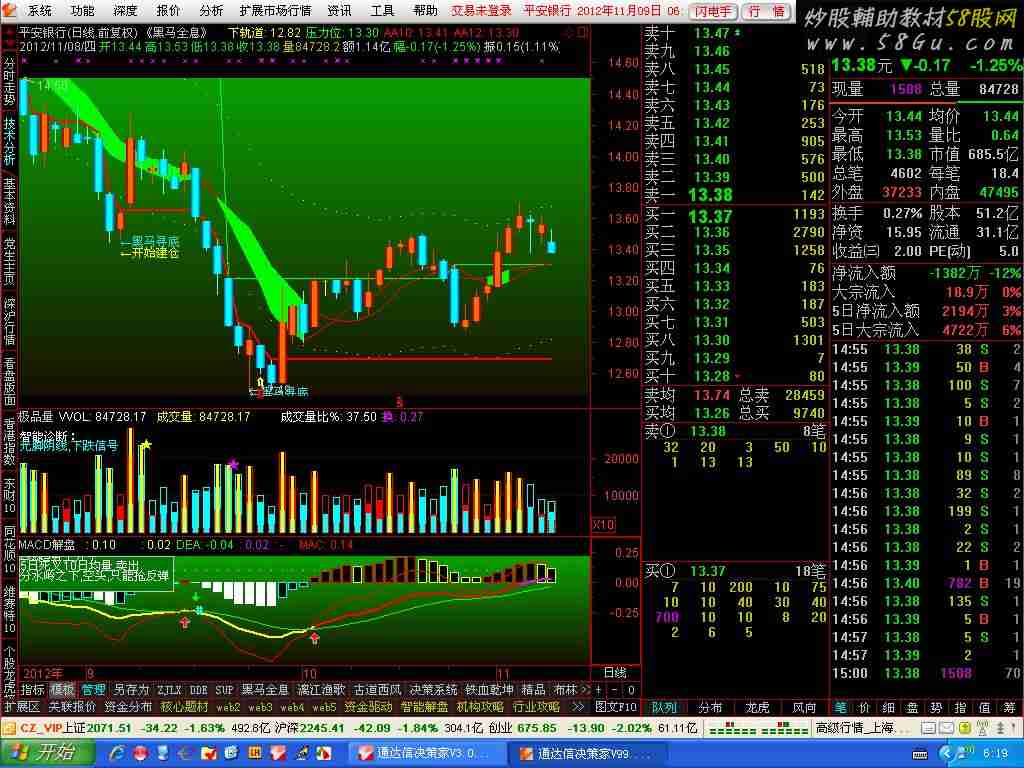
Task: Select the SUP indicator tab
Action: 224,690
